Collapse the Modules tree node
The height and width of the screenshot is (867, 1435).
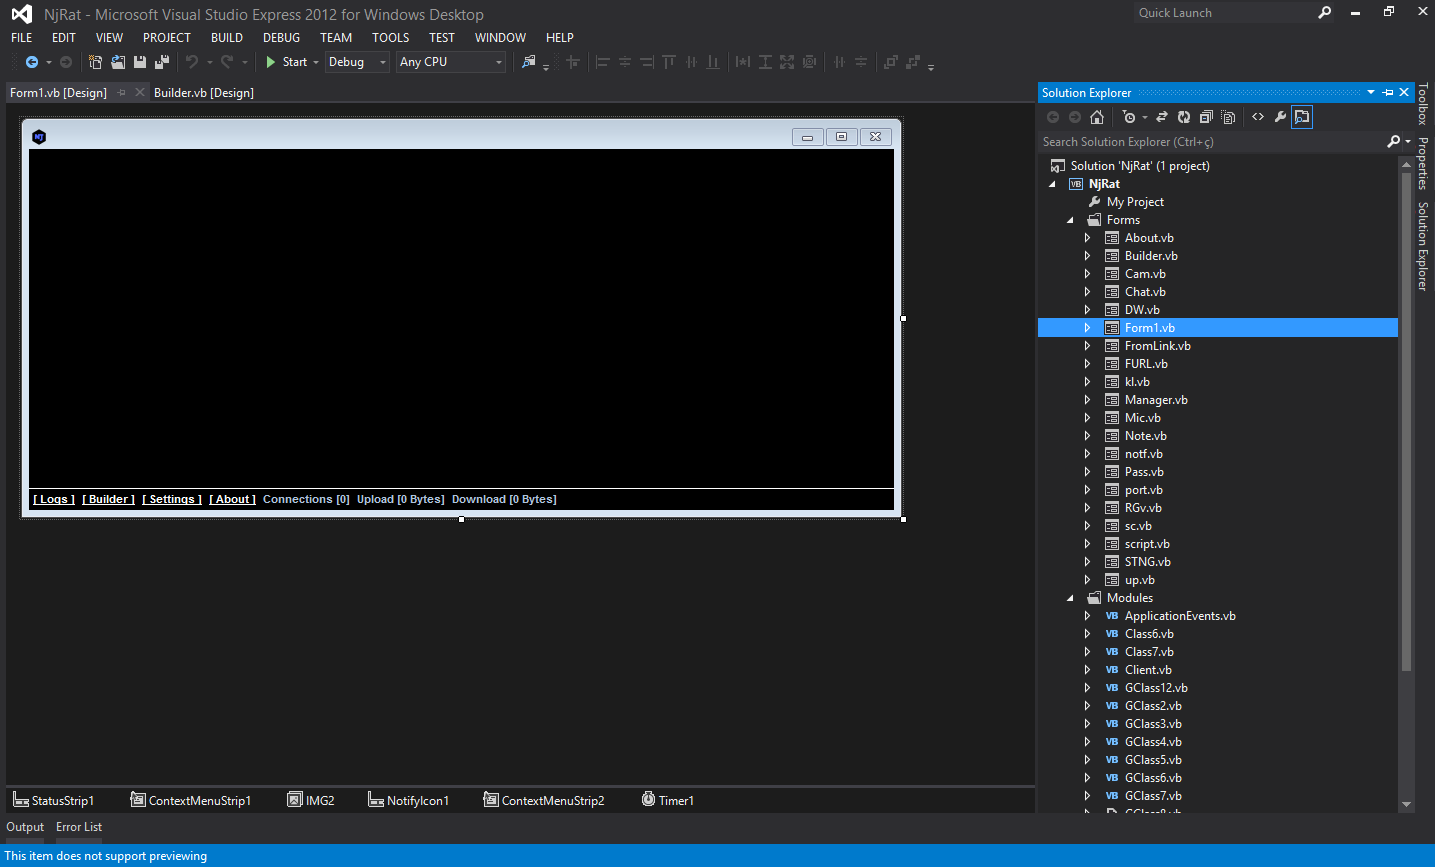[x=1069, y=597]
